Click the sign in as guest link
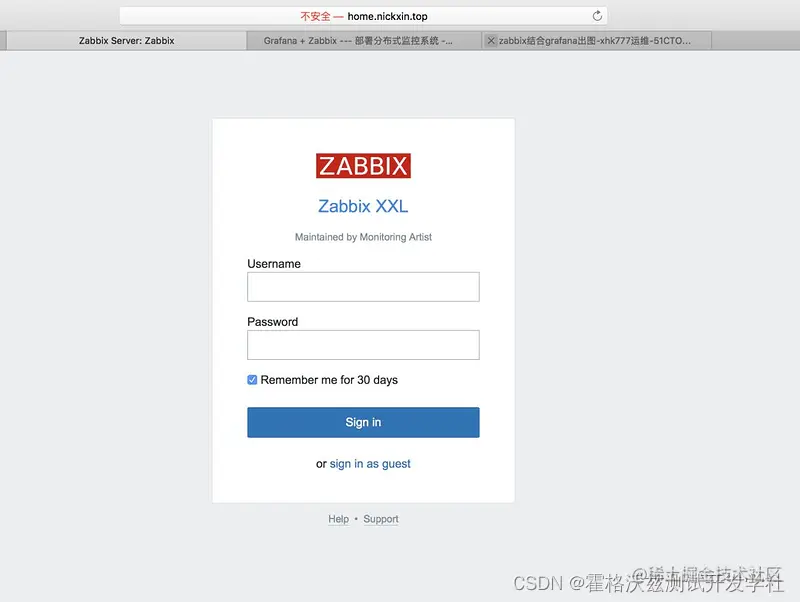The width and height of the screenshot is (800, 602). click(370, 464)
